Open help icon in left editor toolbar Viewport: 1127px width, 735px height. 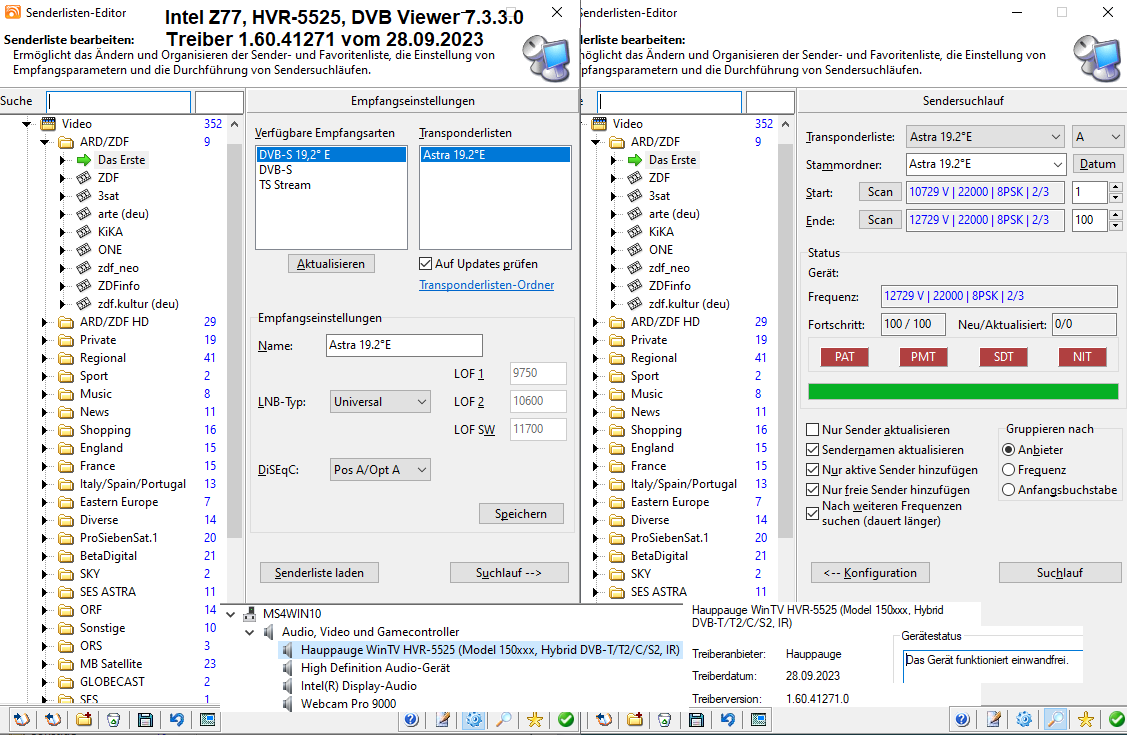click(x=411, y=719)
